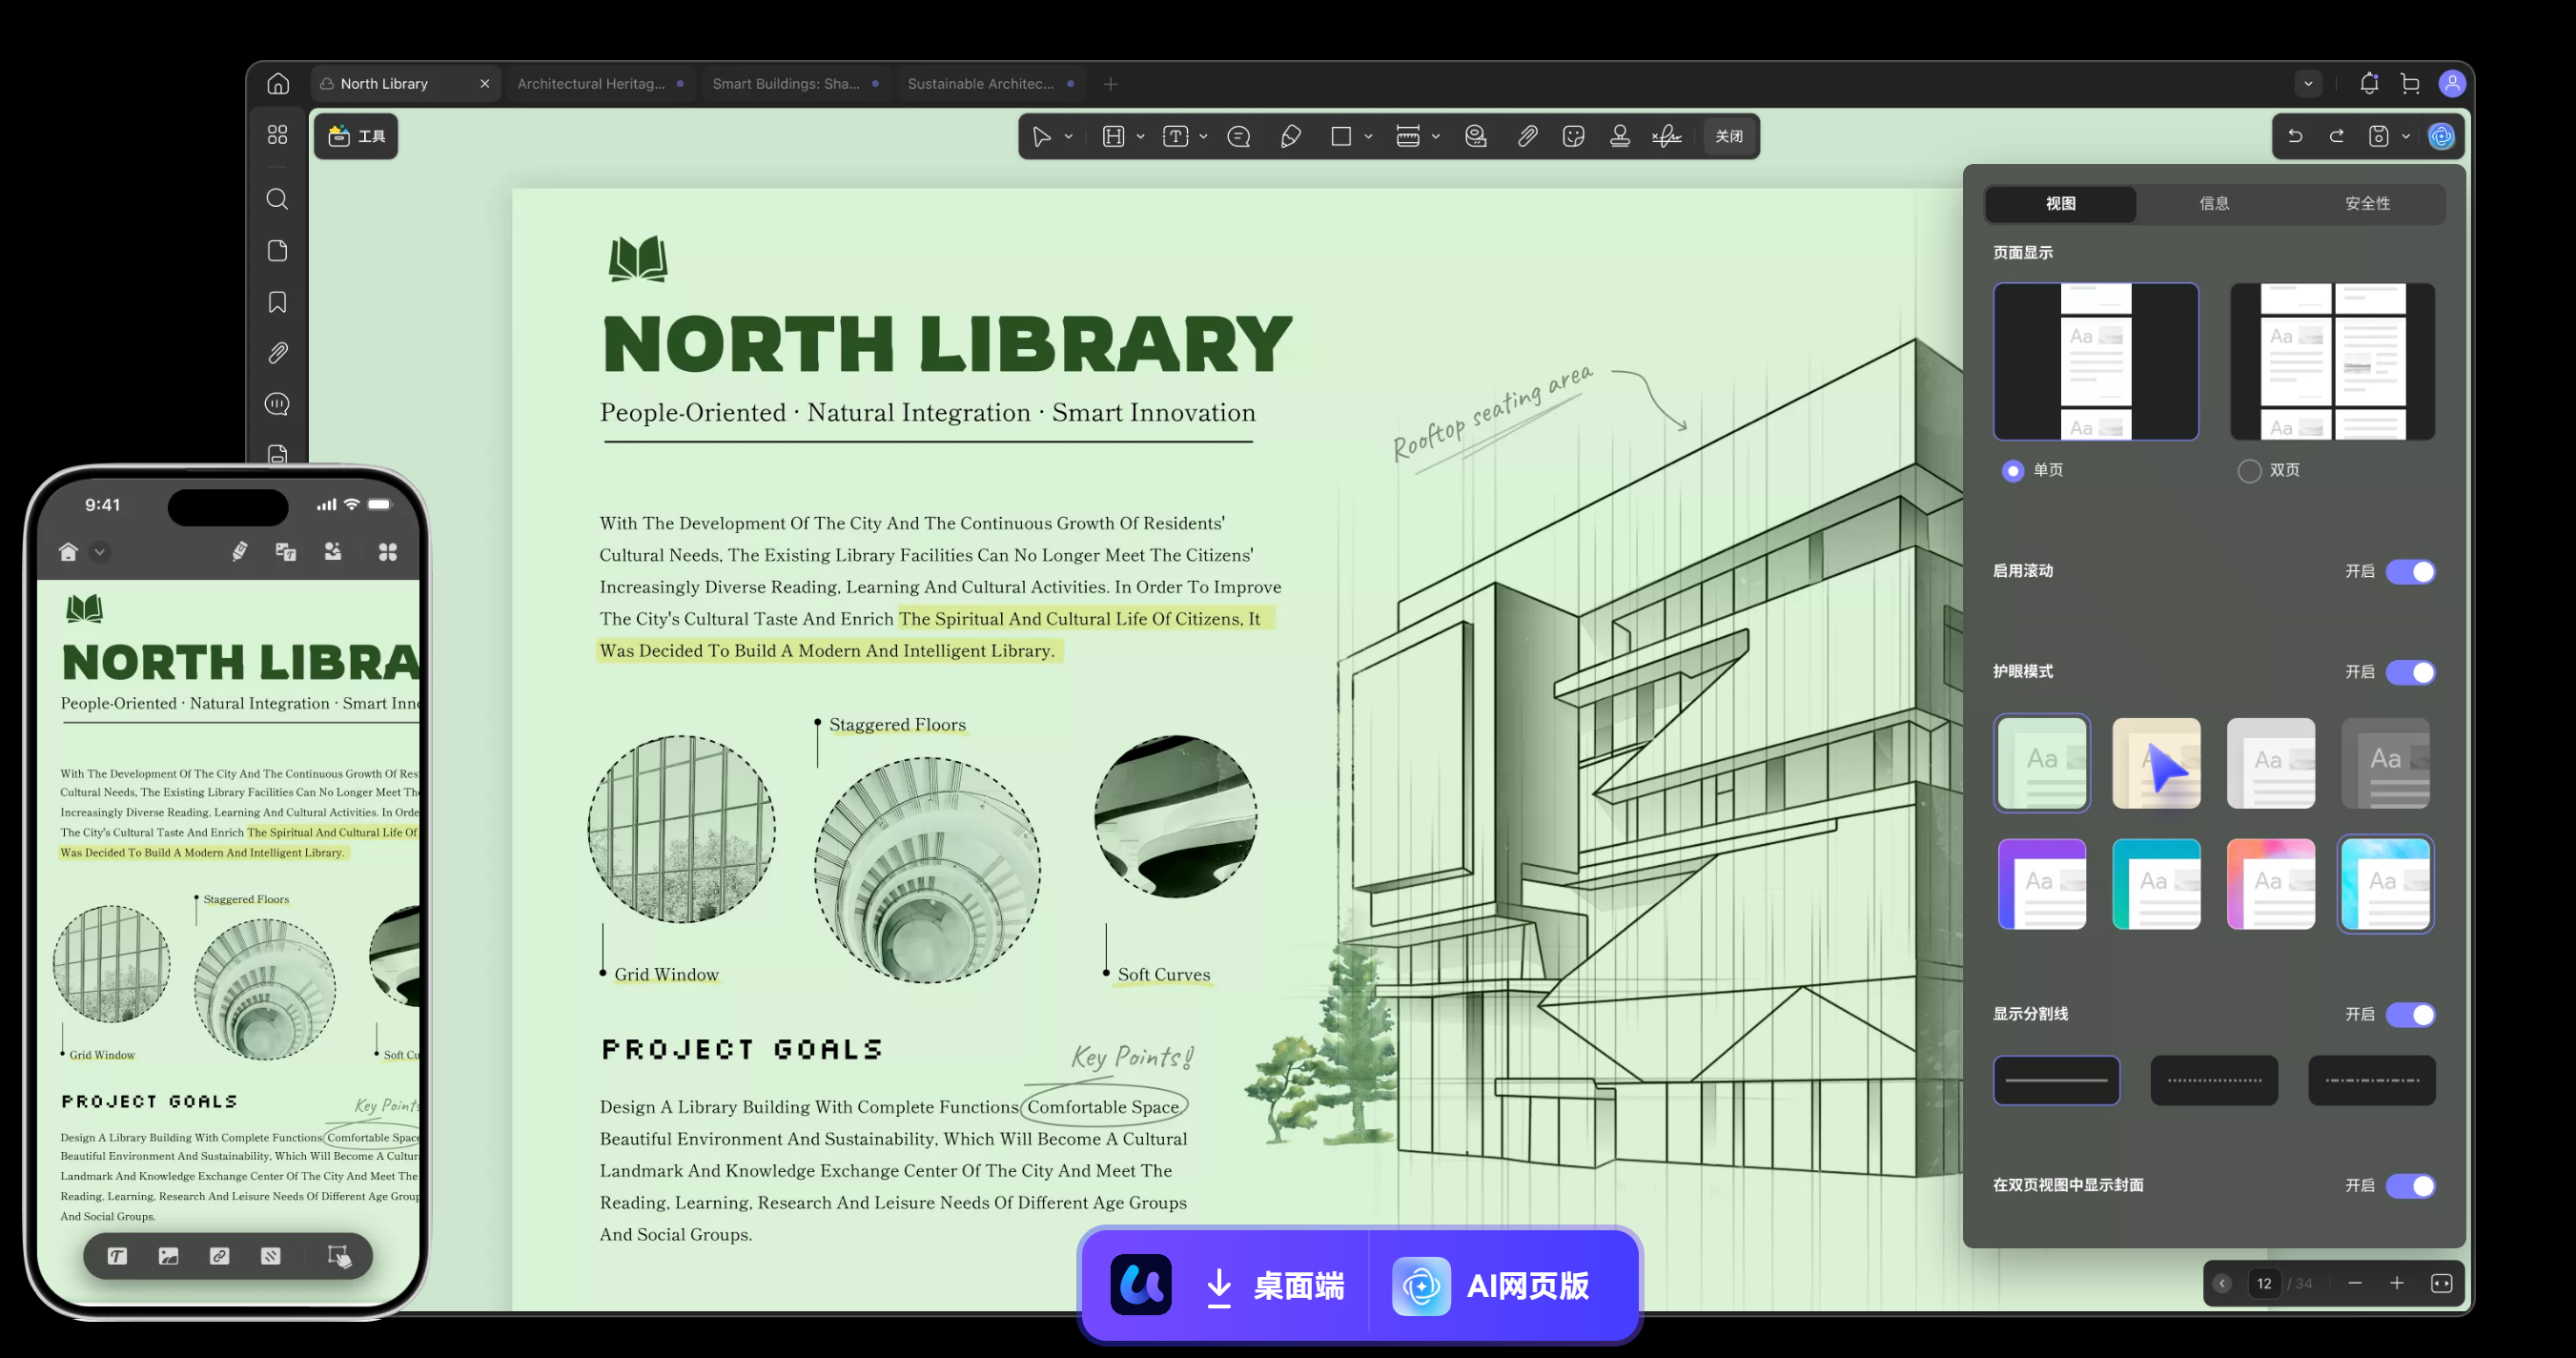Expand the shape rectangle tool dropdown arrow
This screenshot has width=2576, height=1358.
tap(1368, 137)
